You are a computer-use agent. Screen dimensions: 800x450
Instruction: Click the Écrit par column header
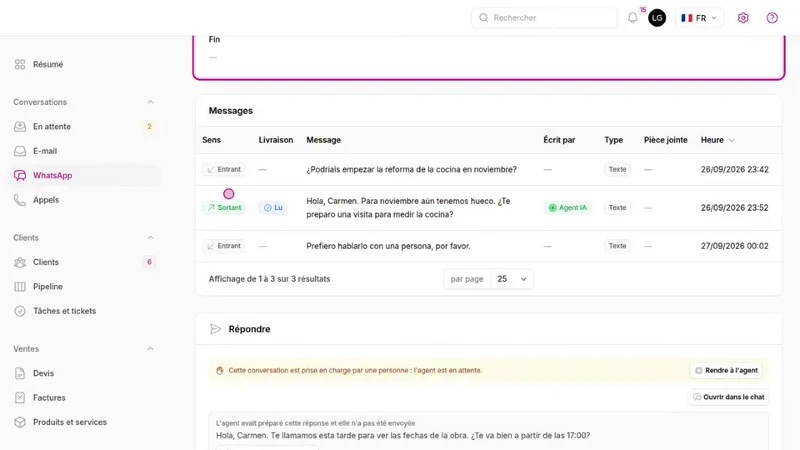click(559, 140)
